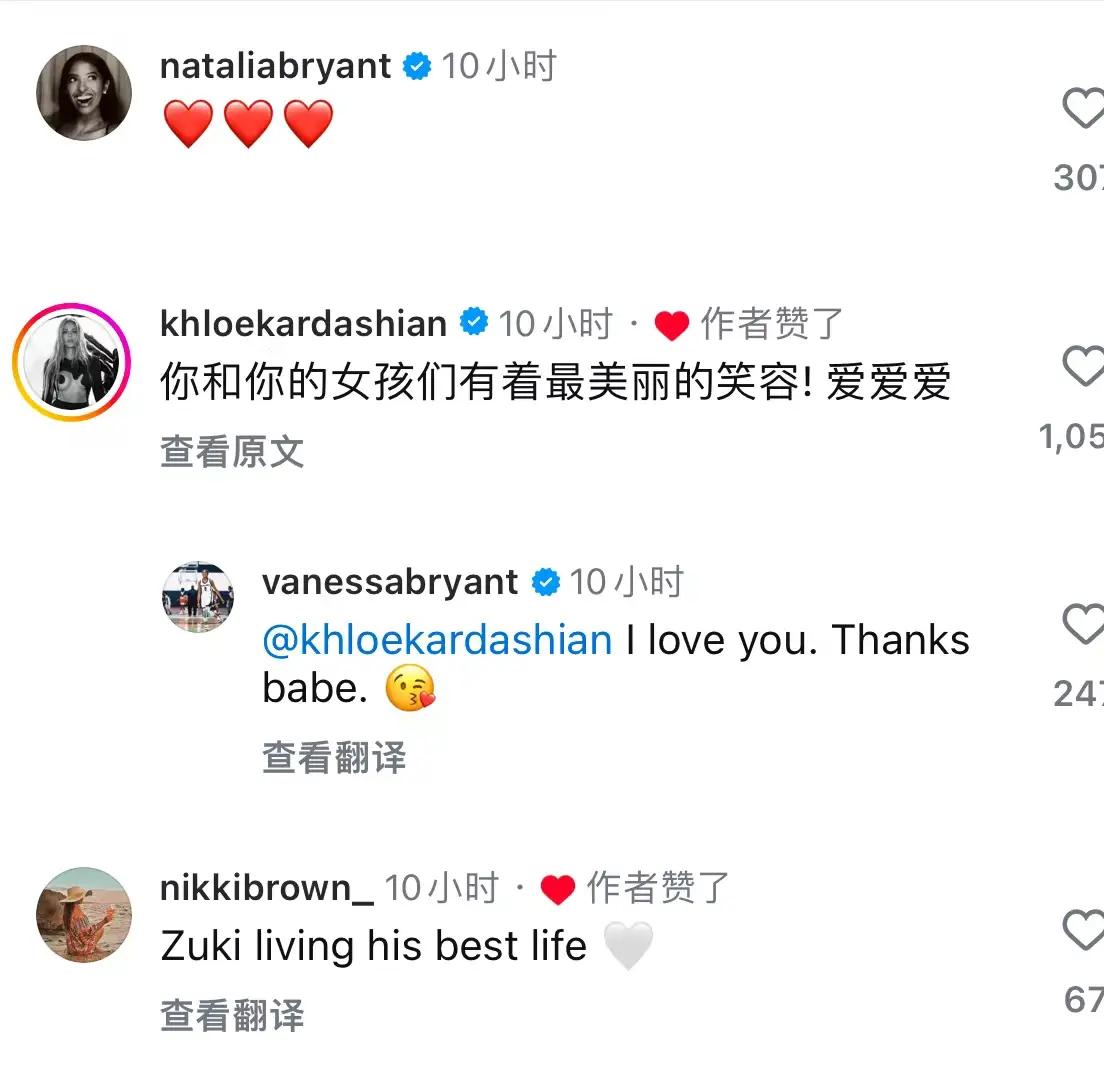Viewport: 1104px width, 1075px height.
Task: View khloekardashian's story ring avatar
Action: click(x=72, y=363)
